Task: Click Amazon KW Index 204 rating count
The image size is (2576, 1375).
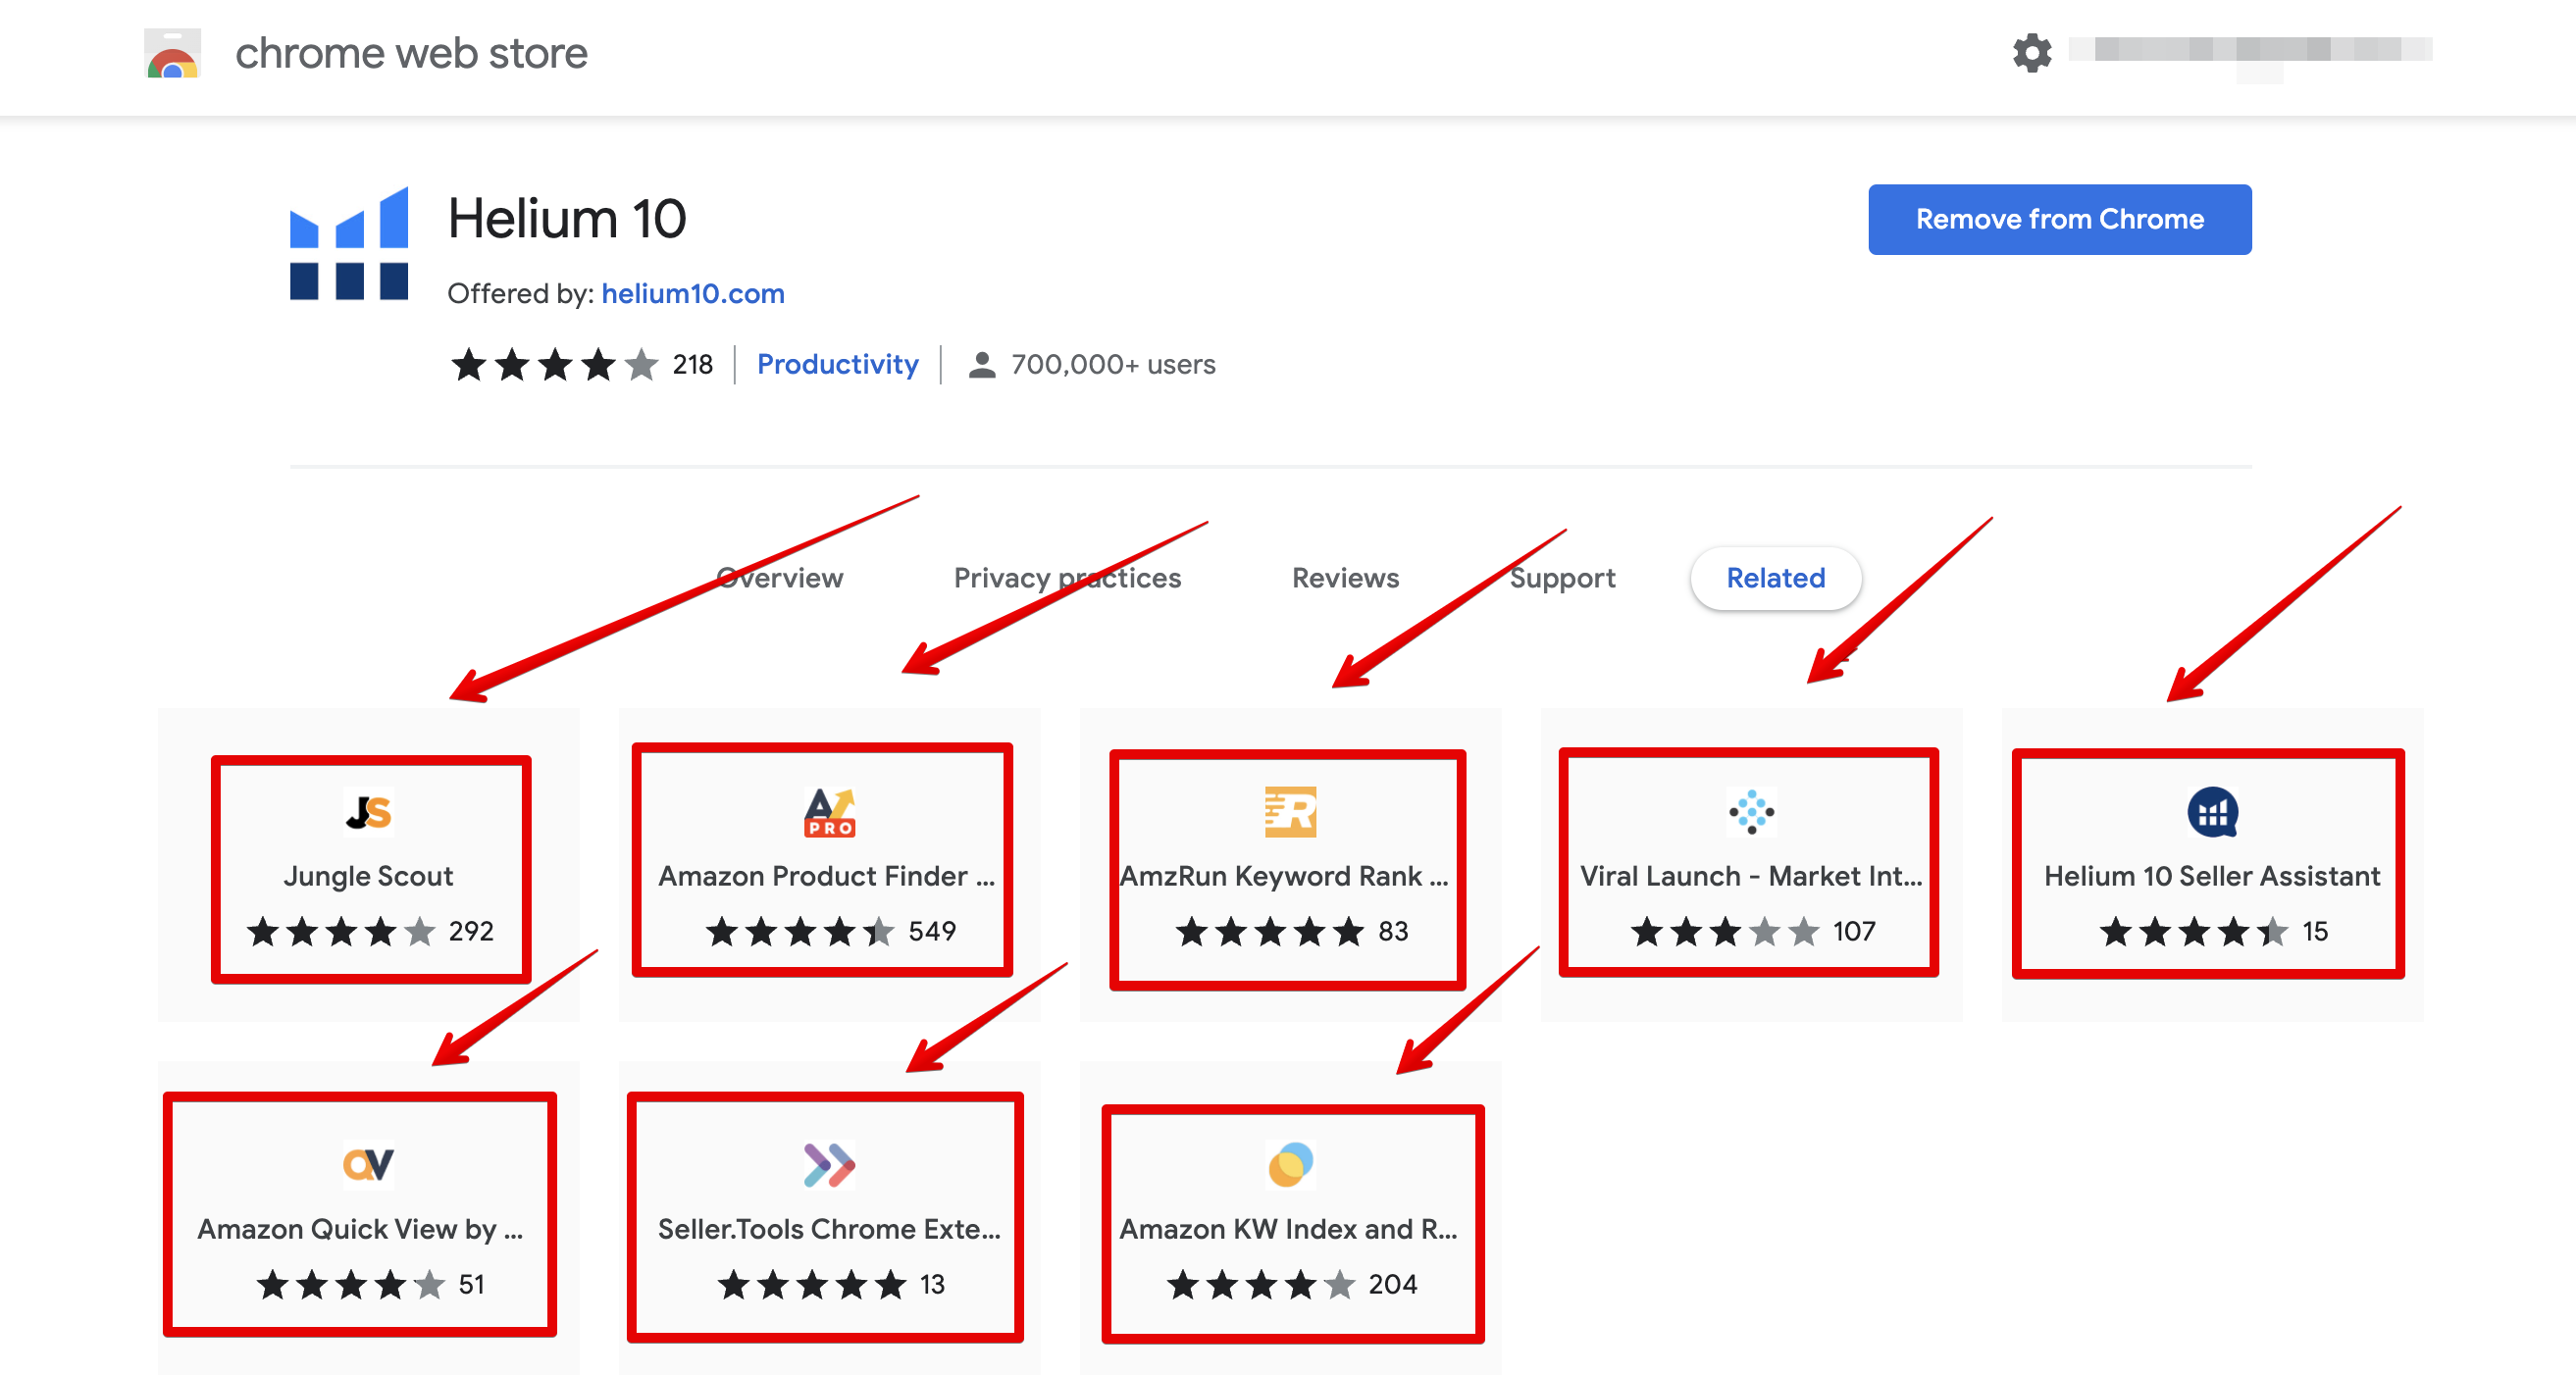Action: pyautogui.click(x=1393, y=1285)
